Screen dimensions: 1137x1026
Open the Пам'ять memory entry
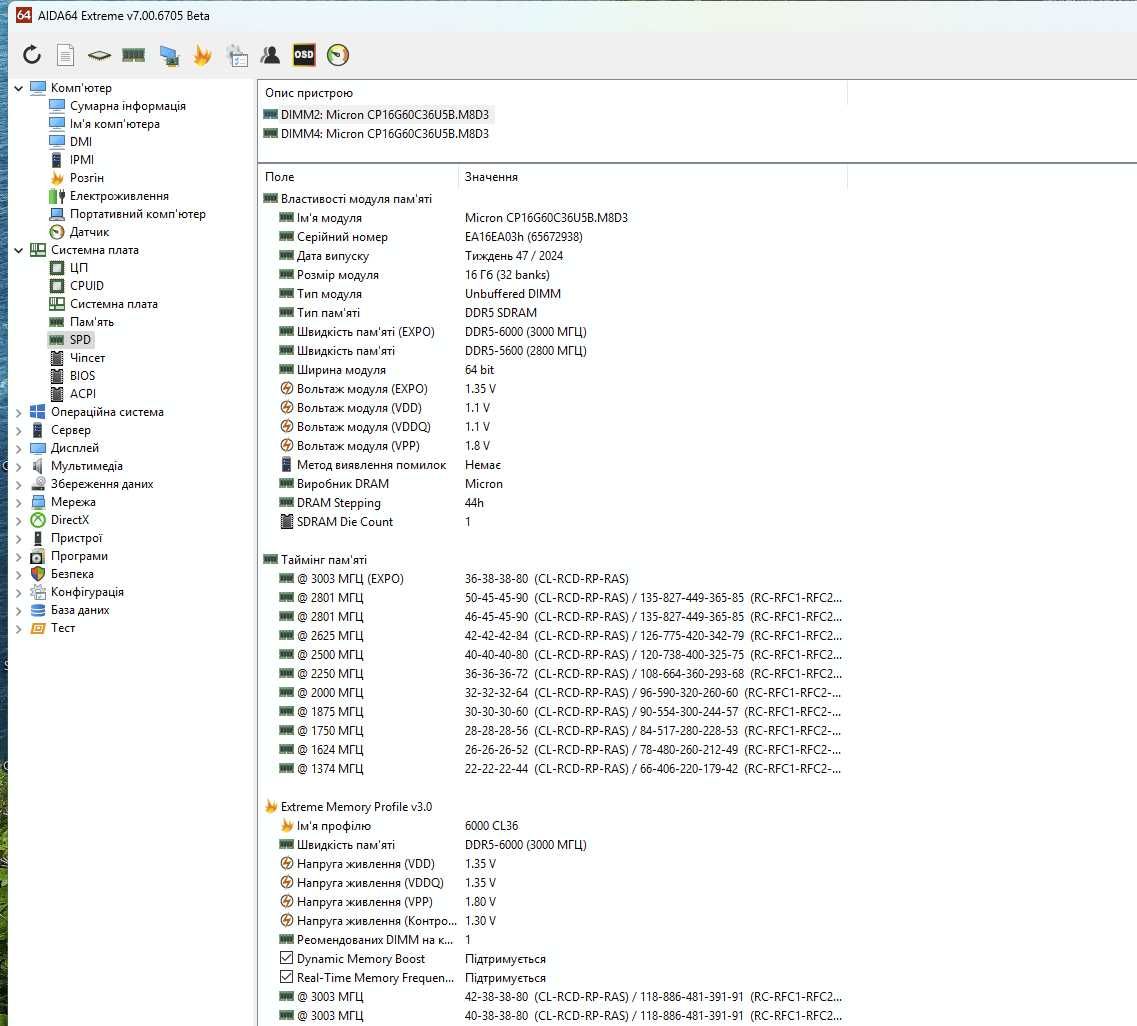coord(91,322)
